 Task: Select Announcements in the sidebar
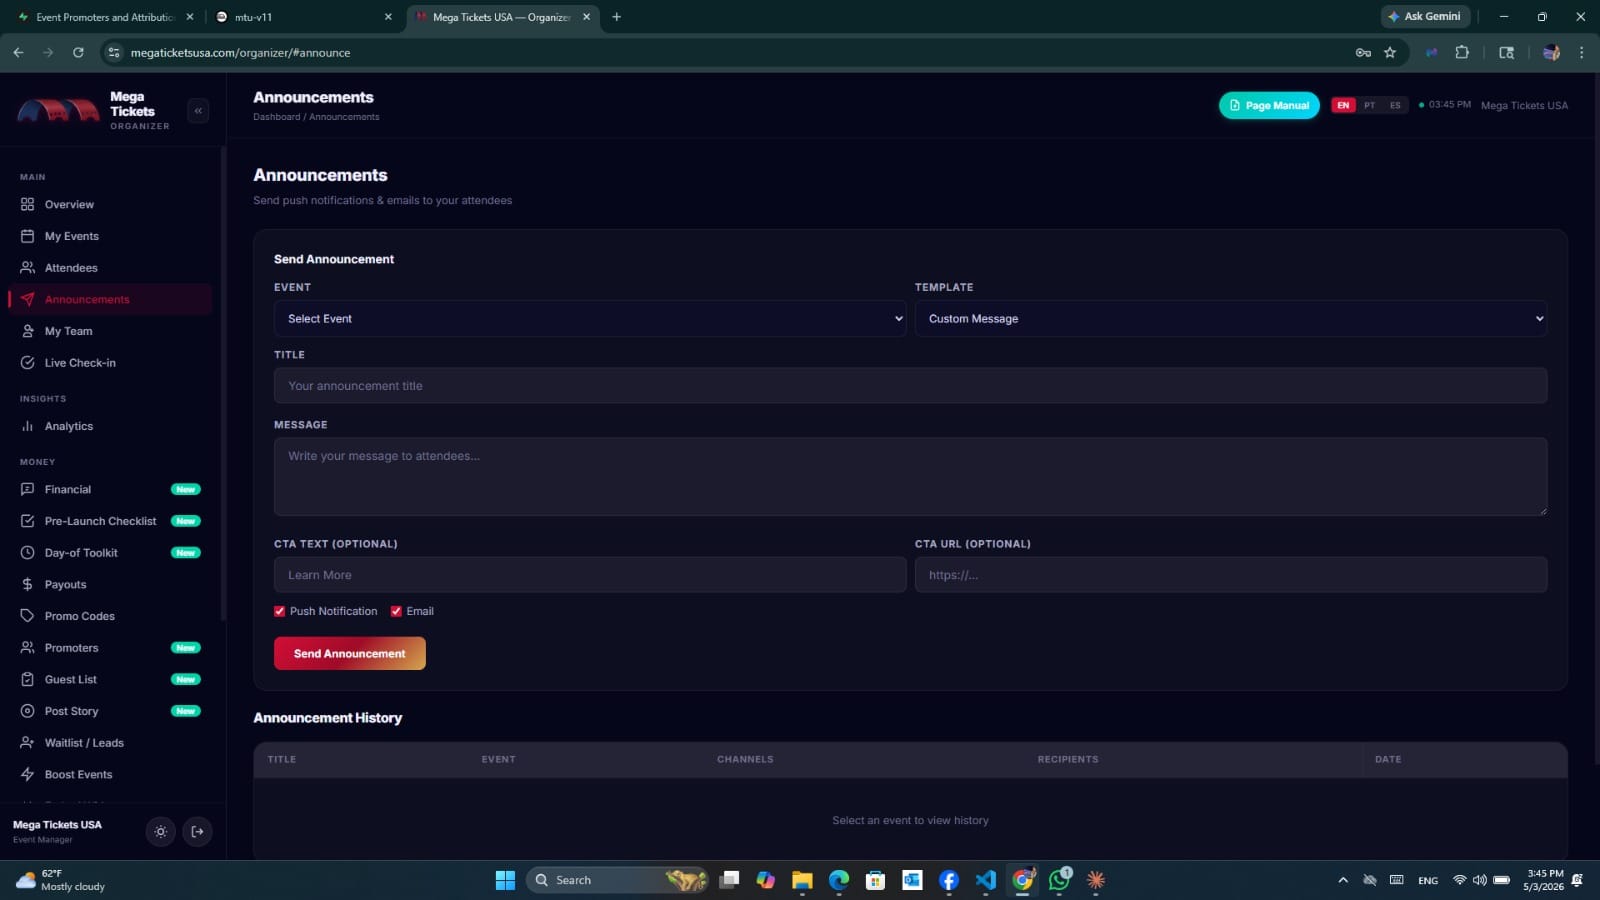110,299
